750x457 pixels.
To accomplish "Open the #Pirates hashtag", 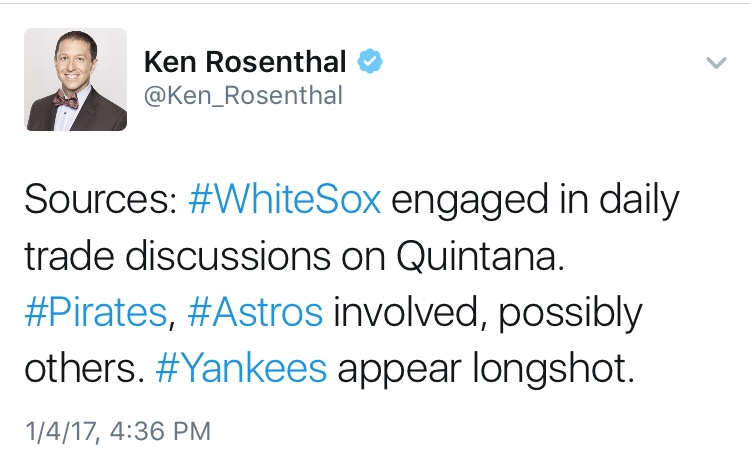I will (x=96, y=312).
